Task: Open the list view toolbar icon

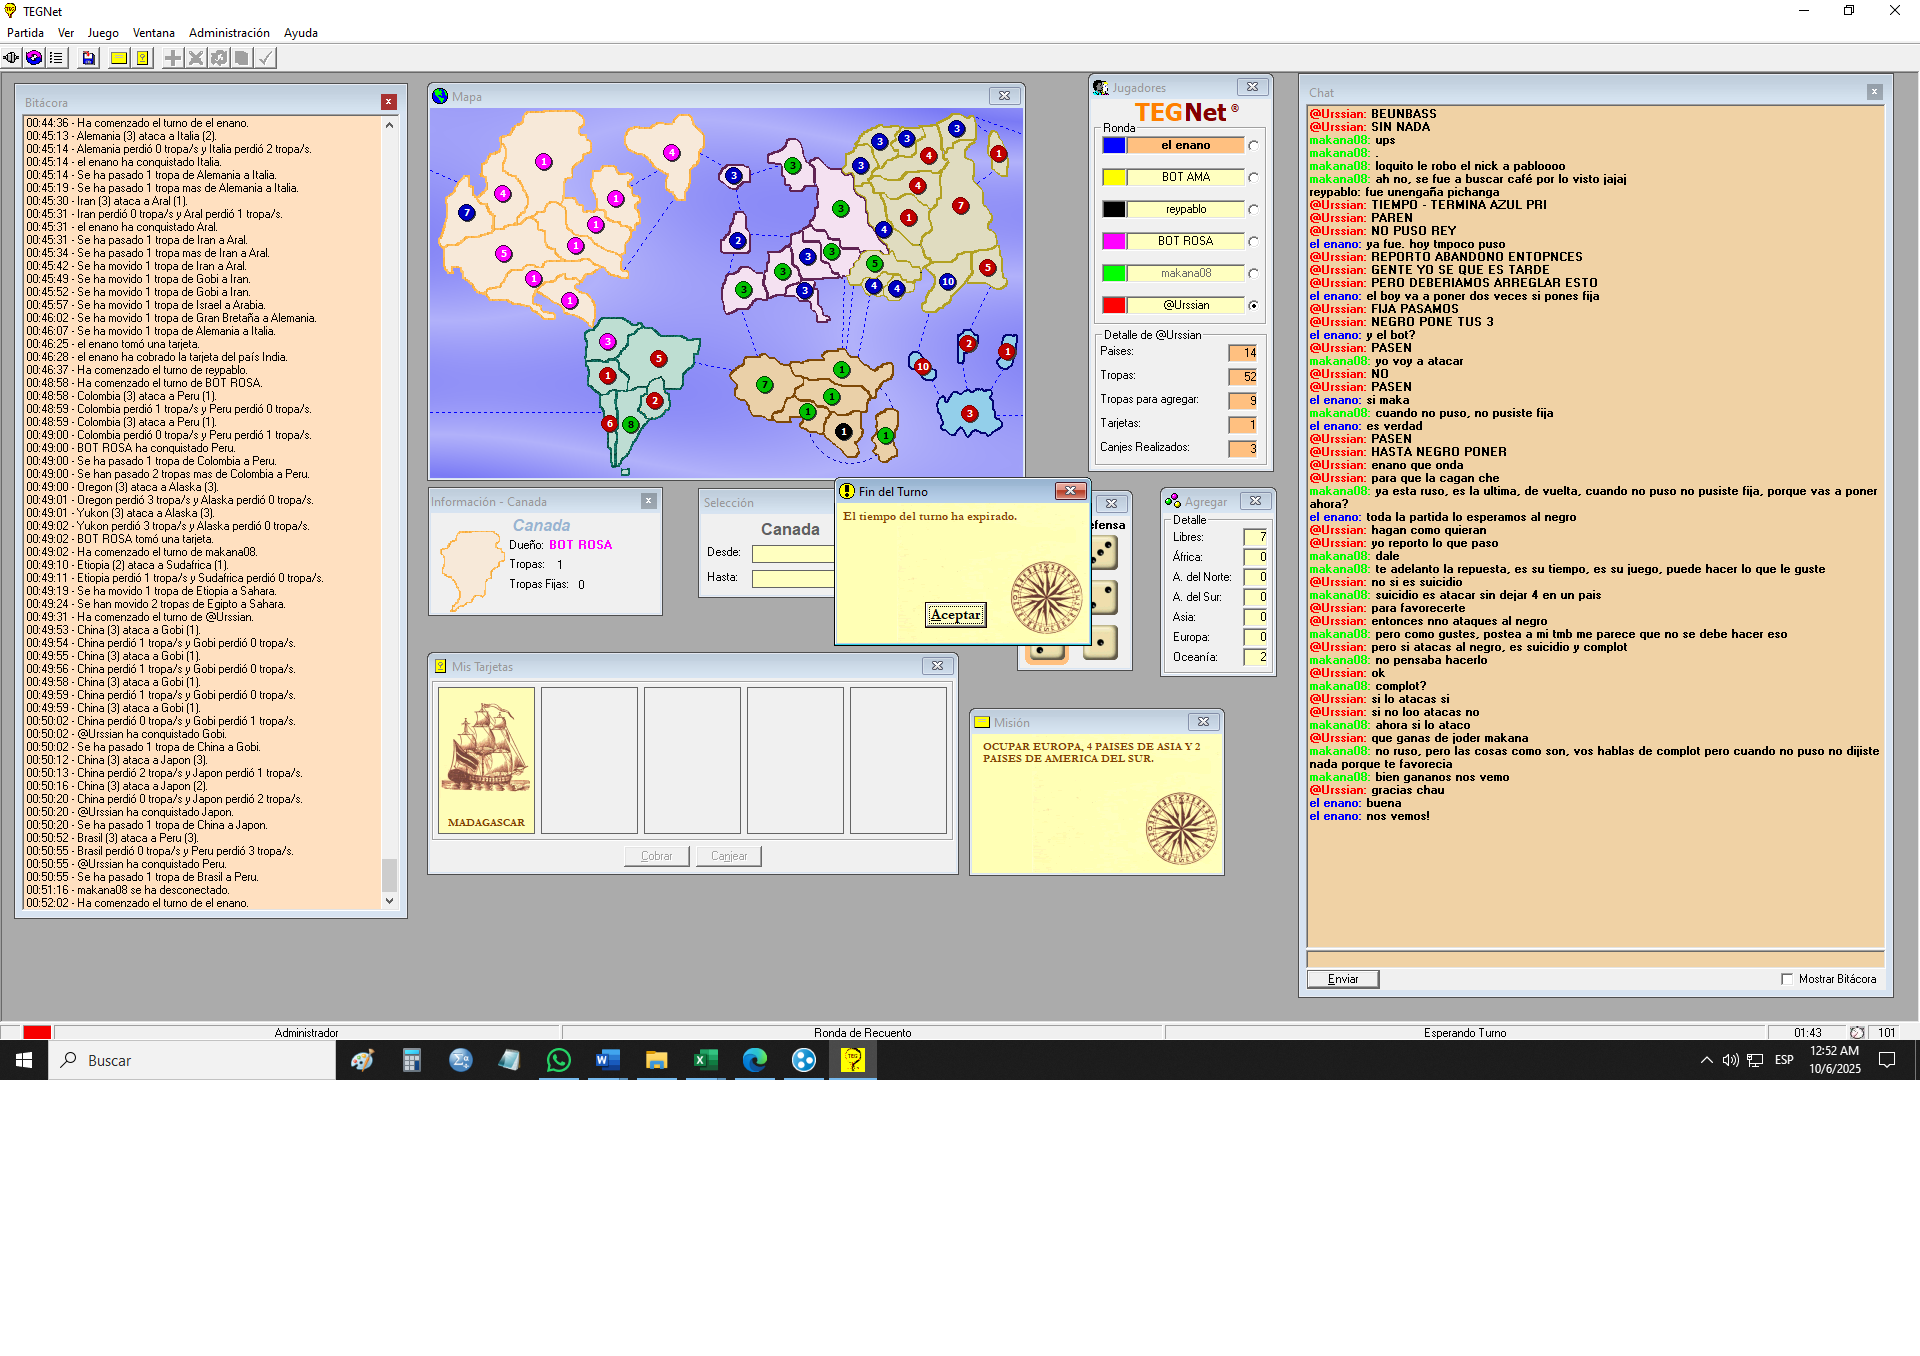Action: click(57, 58)
